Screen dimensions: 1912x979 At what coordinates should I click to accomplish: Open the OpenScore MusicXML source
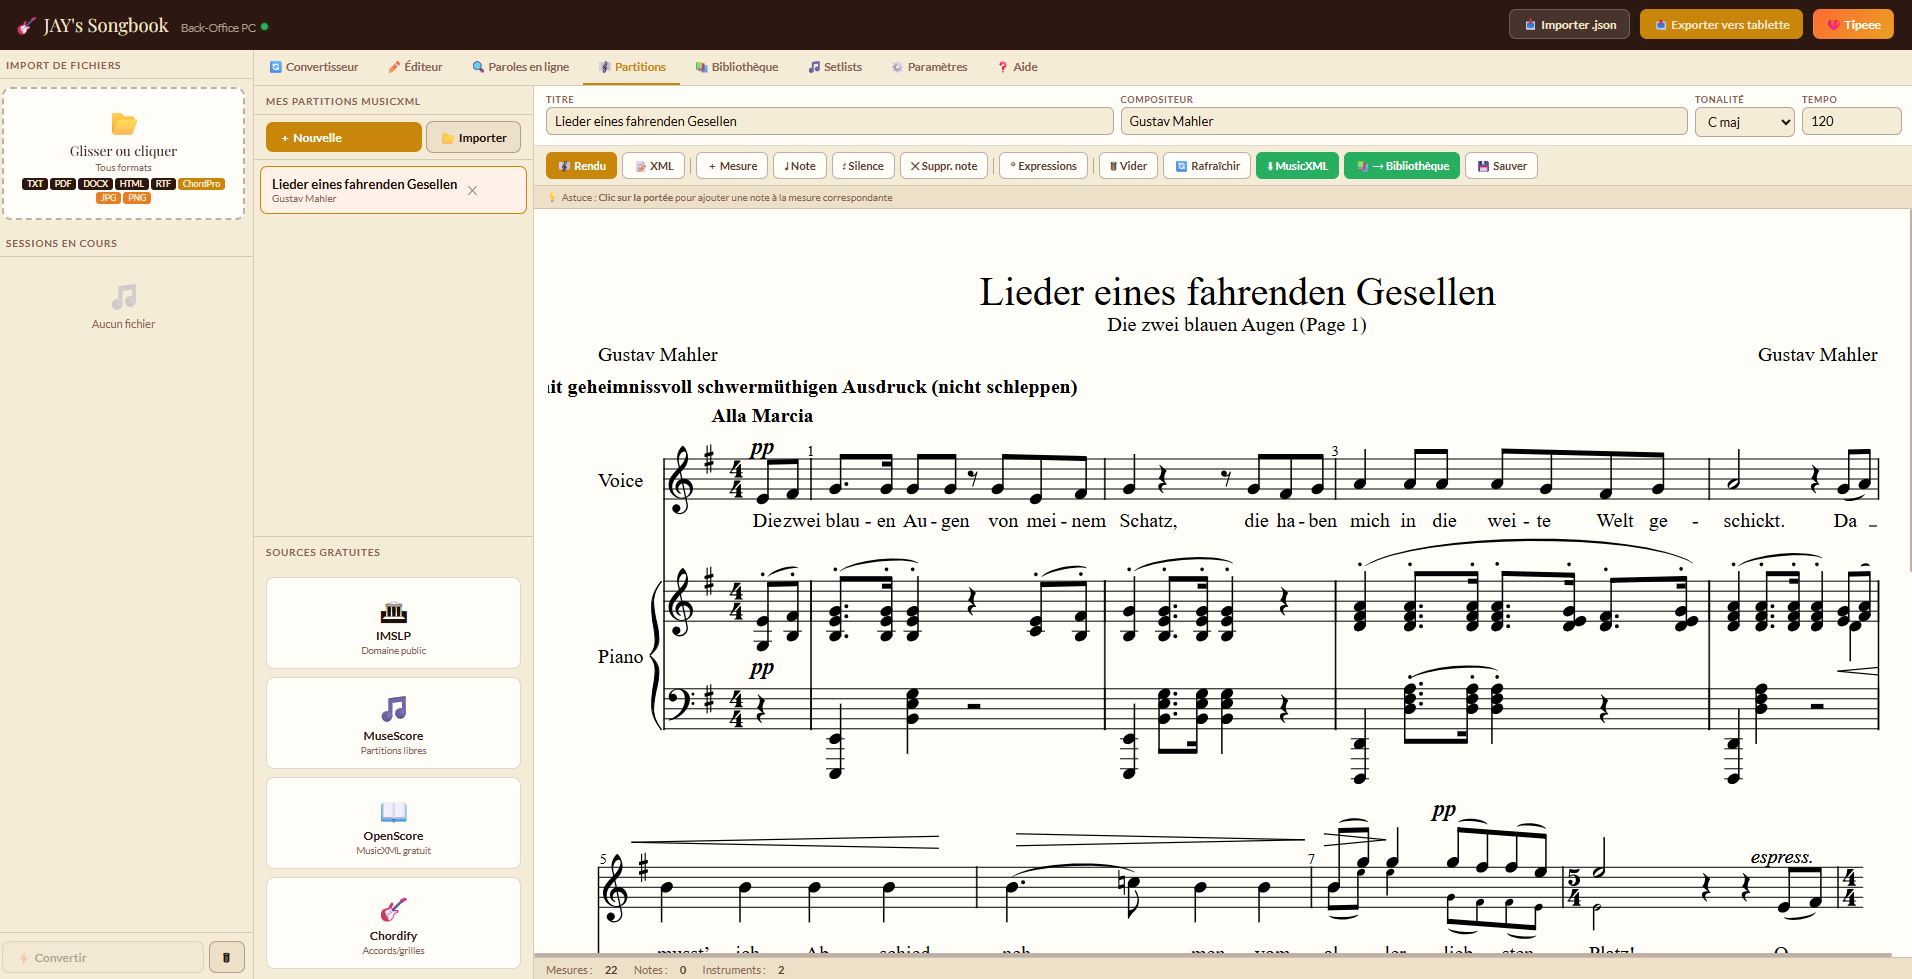[393, 823]
